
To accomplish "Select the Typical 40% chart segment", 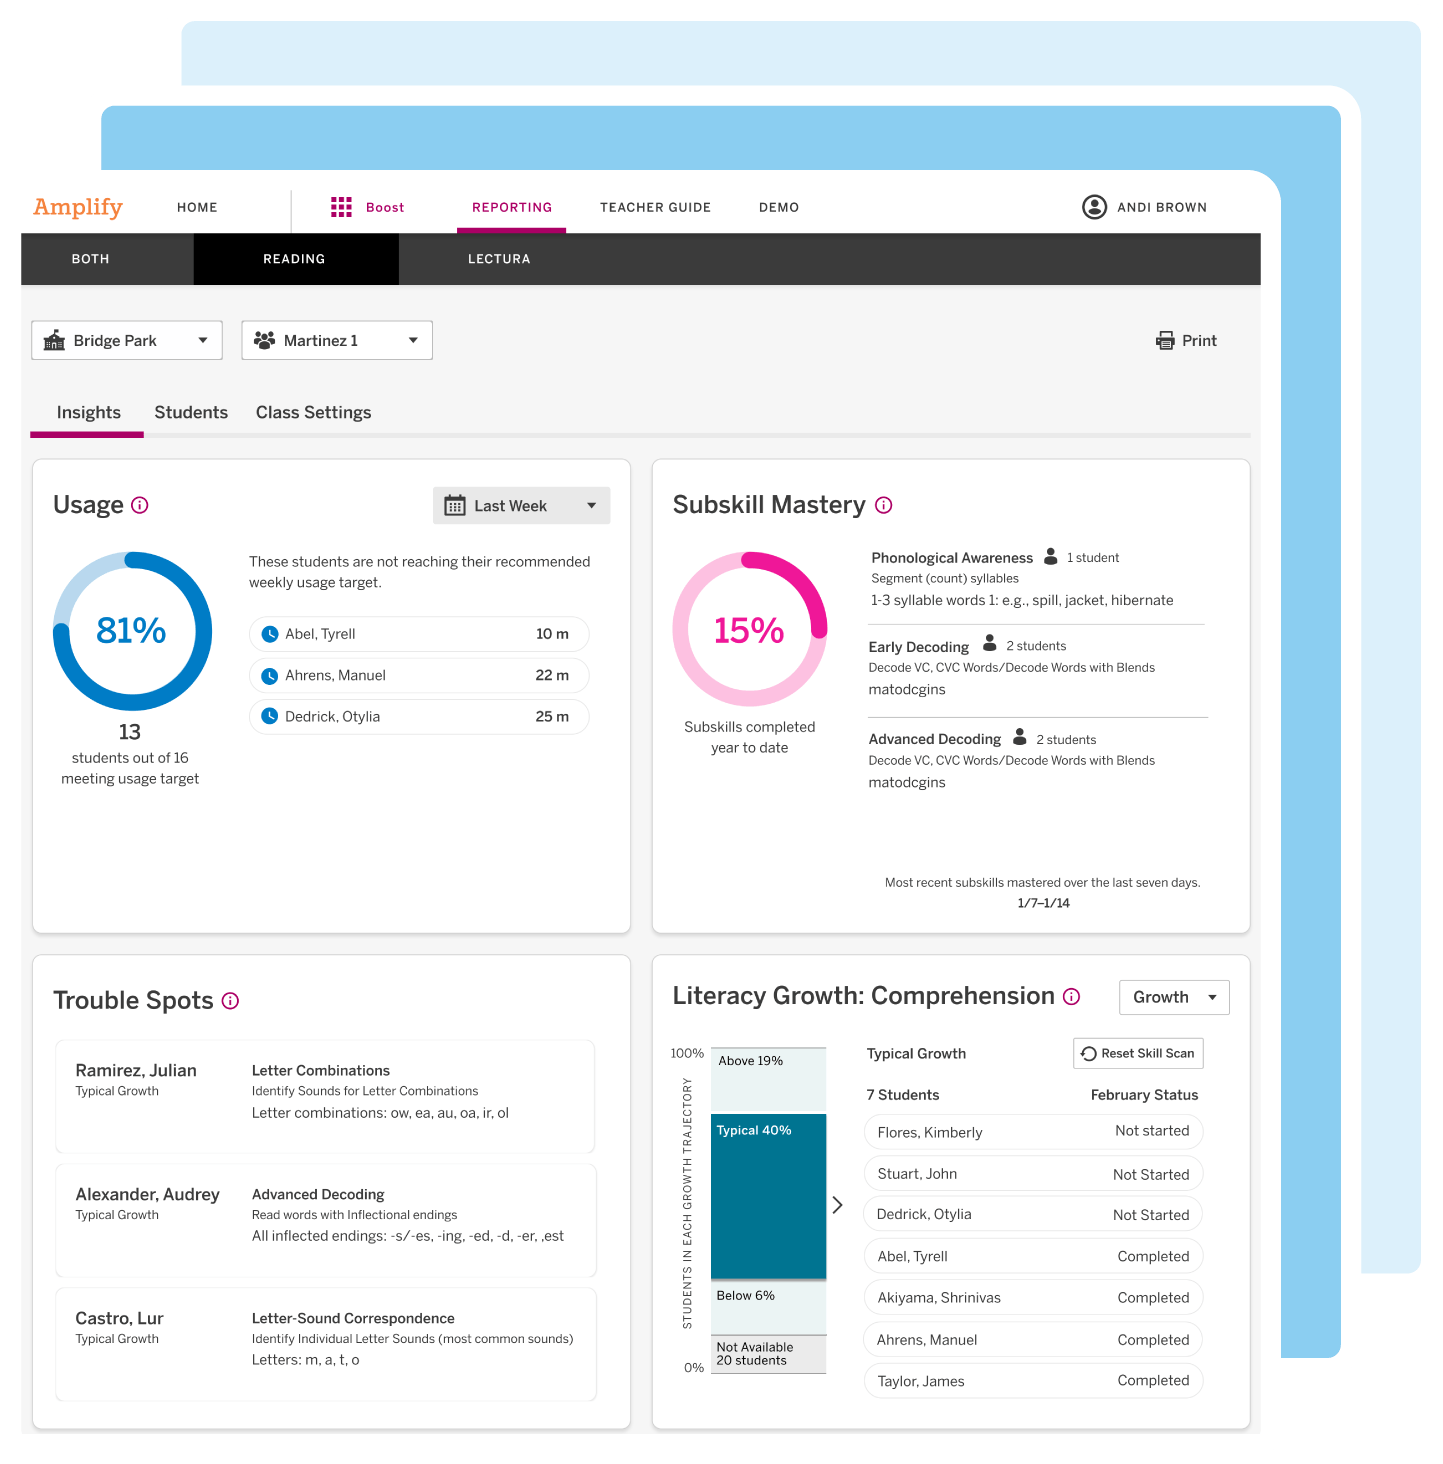I will click(768, 1196).
